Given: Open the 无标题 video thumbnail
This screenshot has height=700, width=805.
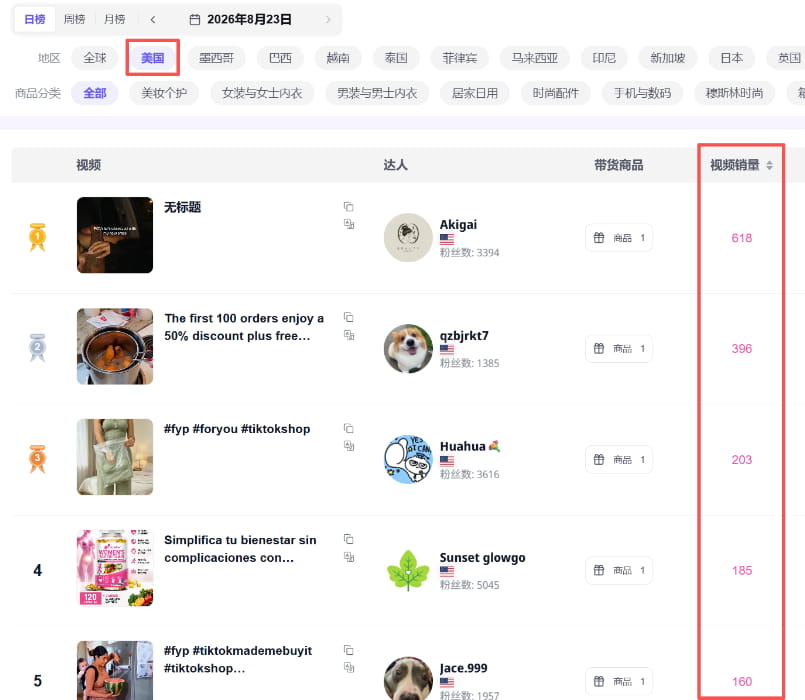Looking at the screenshot, I should tap(115, 235).
